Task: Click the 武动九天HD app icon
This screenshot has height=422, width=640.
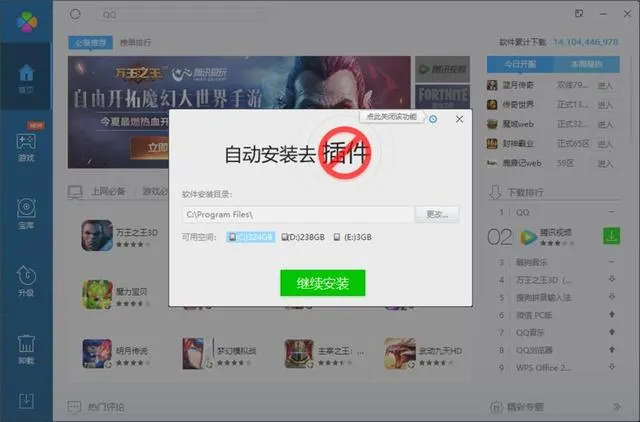Action: pos(400,353)
